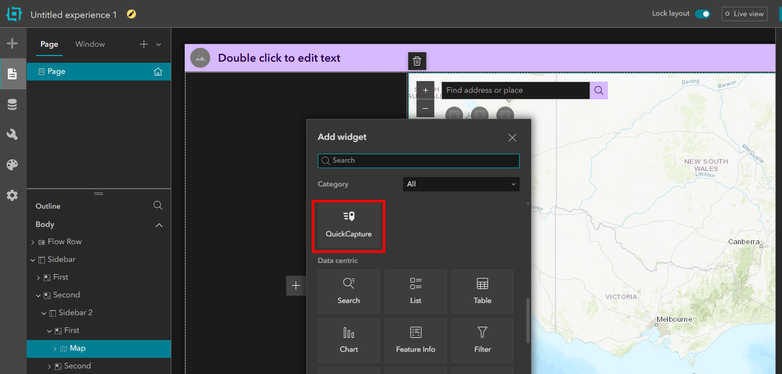The width and height of the screenshot is (782, 374).
Task: Collapse the Body section chevron
Action: pyautogui.click(x=159, y=225)
